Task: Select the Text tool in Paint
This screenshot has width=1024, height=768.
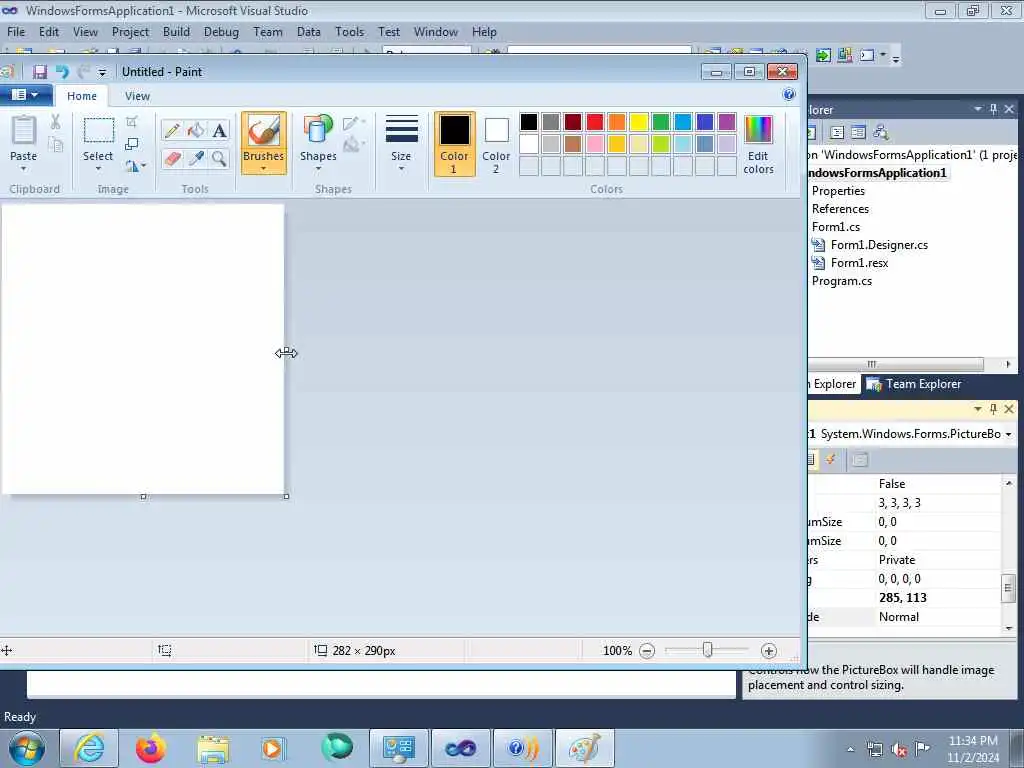Action: (219, 130)
